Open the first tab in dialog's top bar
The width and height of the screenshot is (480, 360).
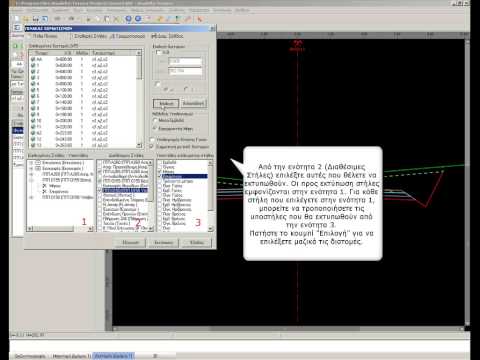click(x=43, y=36)
